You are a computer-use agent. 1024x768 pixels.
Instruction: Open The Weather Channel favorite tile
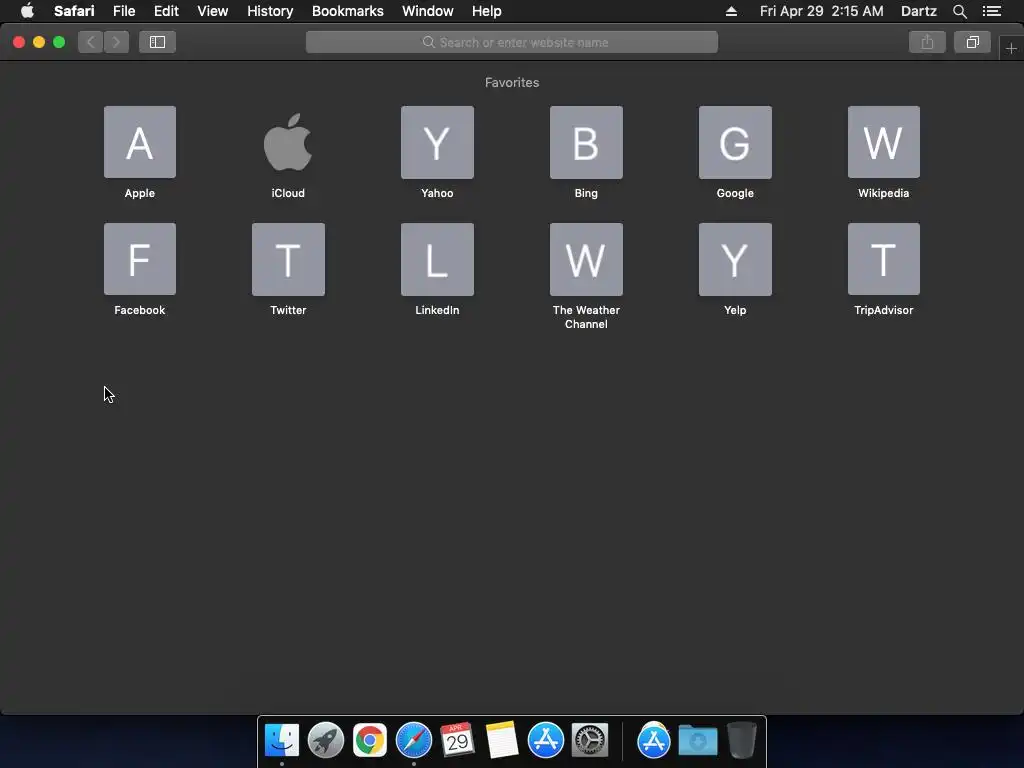tap(586, 259)
